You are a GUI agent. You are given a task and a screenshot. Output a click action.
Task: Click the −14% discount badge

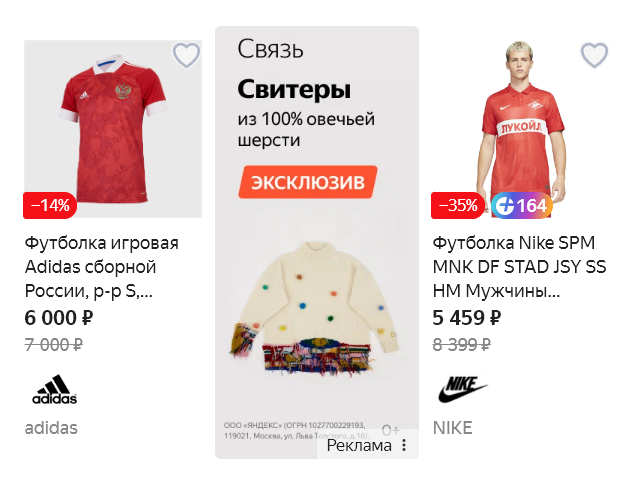click(50, 205)
